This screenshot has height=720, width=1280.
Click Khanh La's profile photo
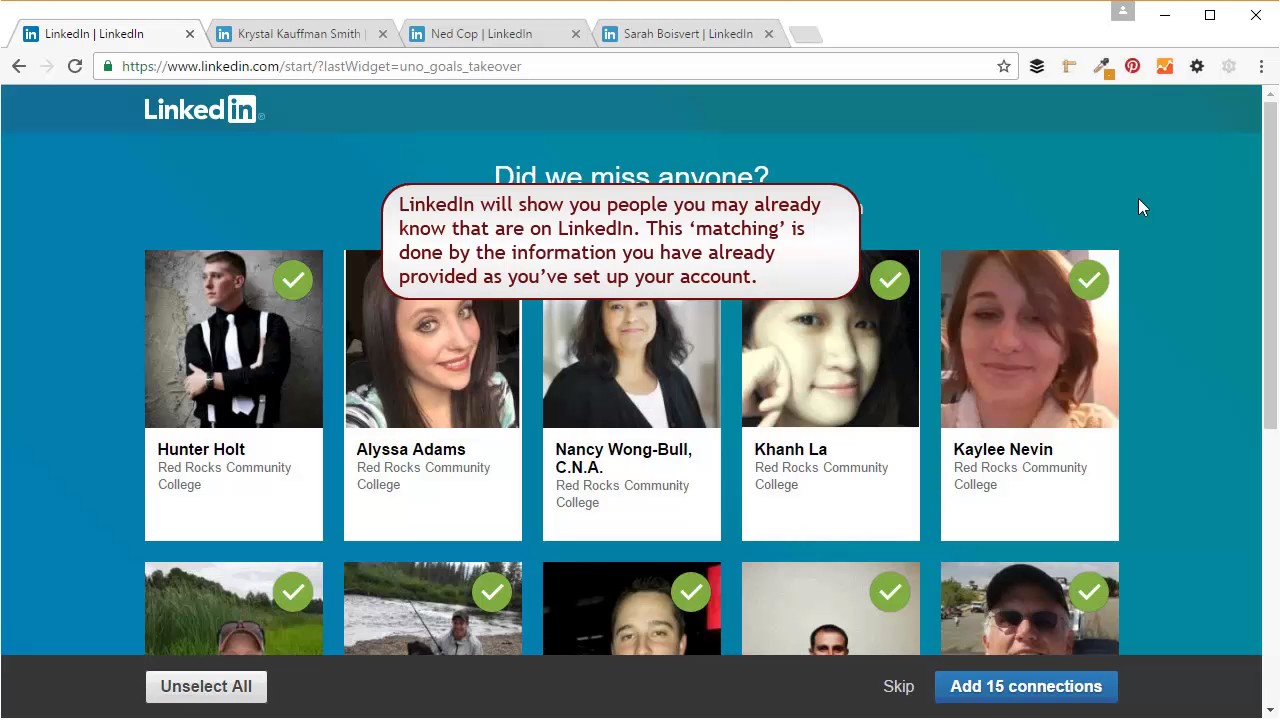(831, 339)
